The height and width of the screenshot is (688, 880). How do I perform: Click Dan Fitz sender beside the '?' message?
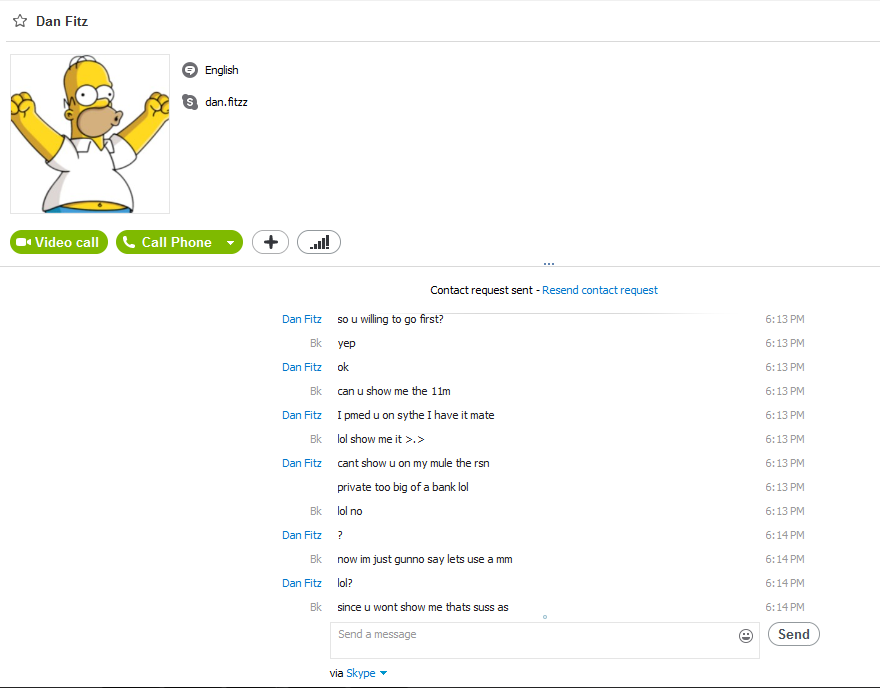coord(301,535)
